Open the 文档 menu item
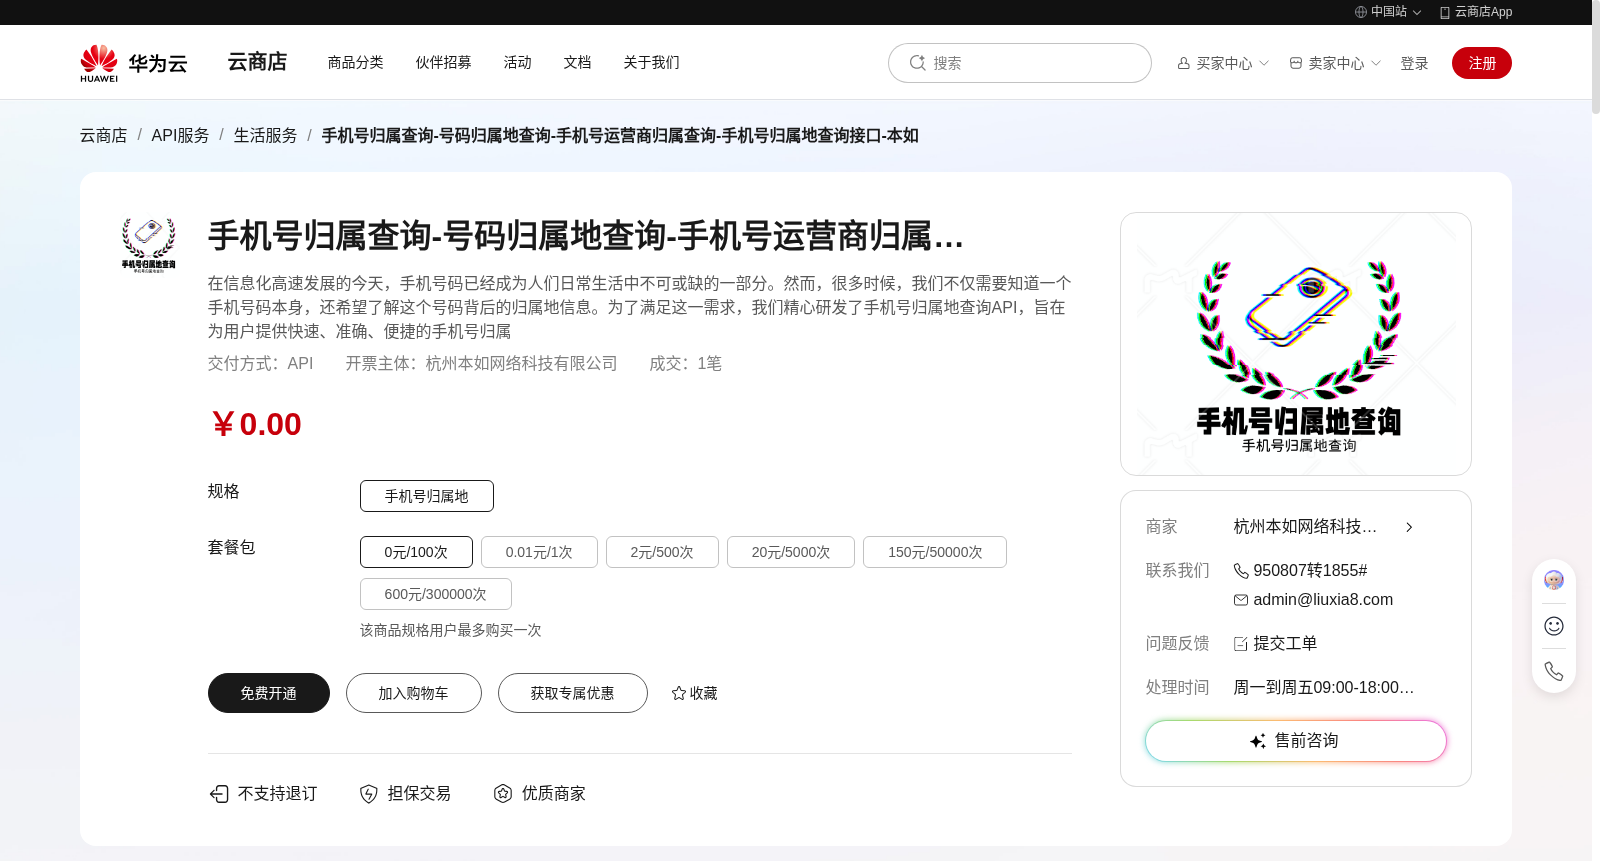The width and height of the screenshot is (1600, 861). click(578, 62)
